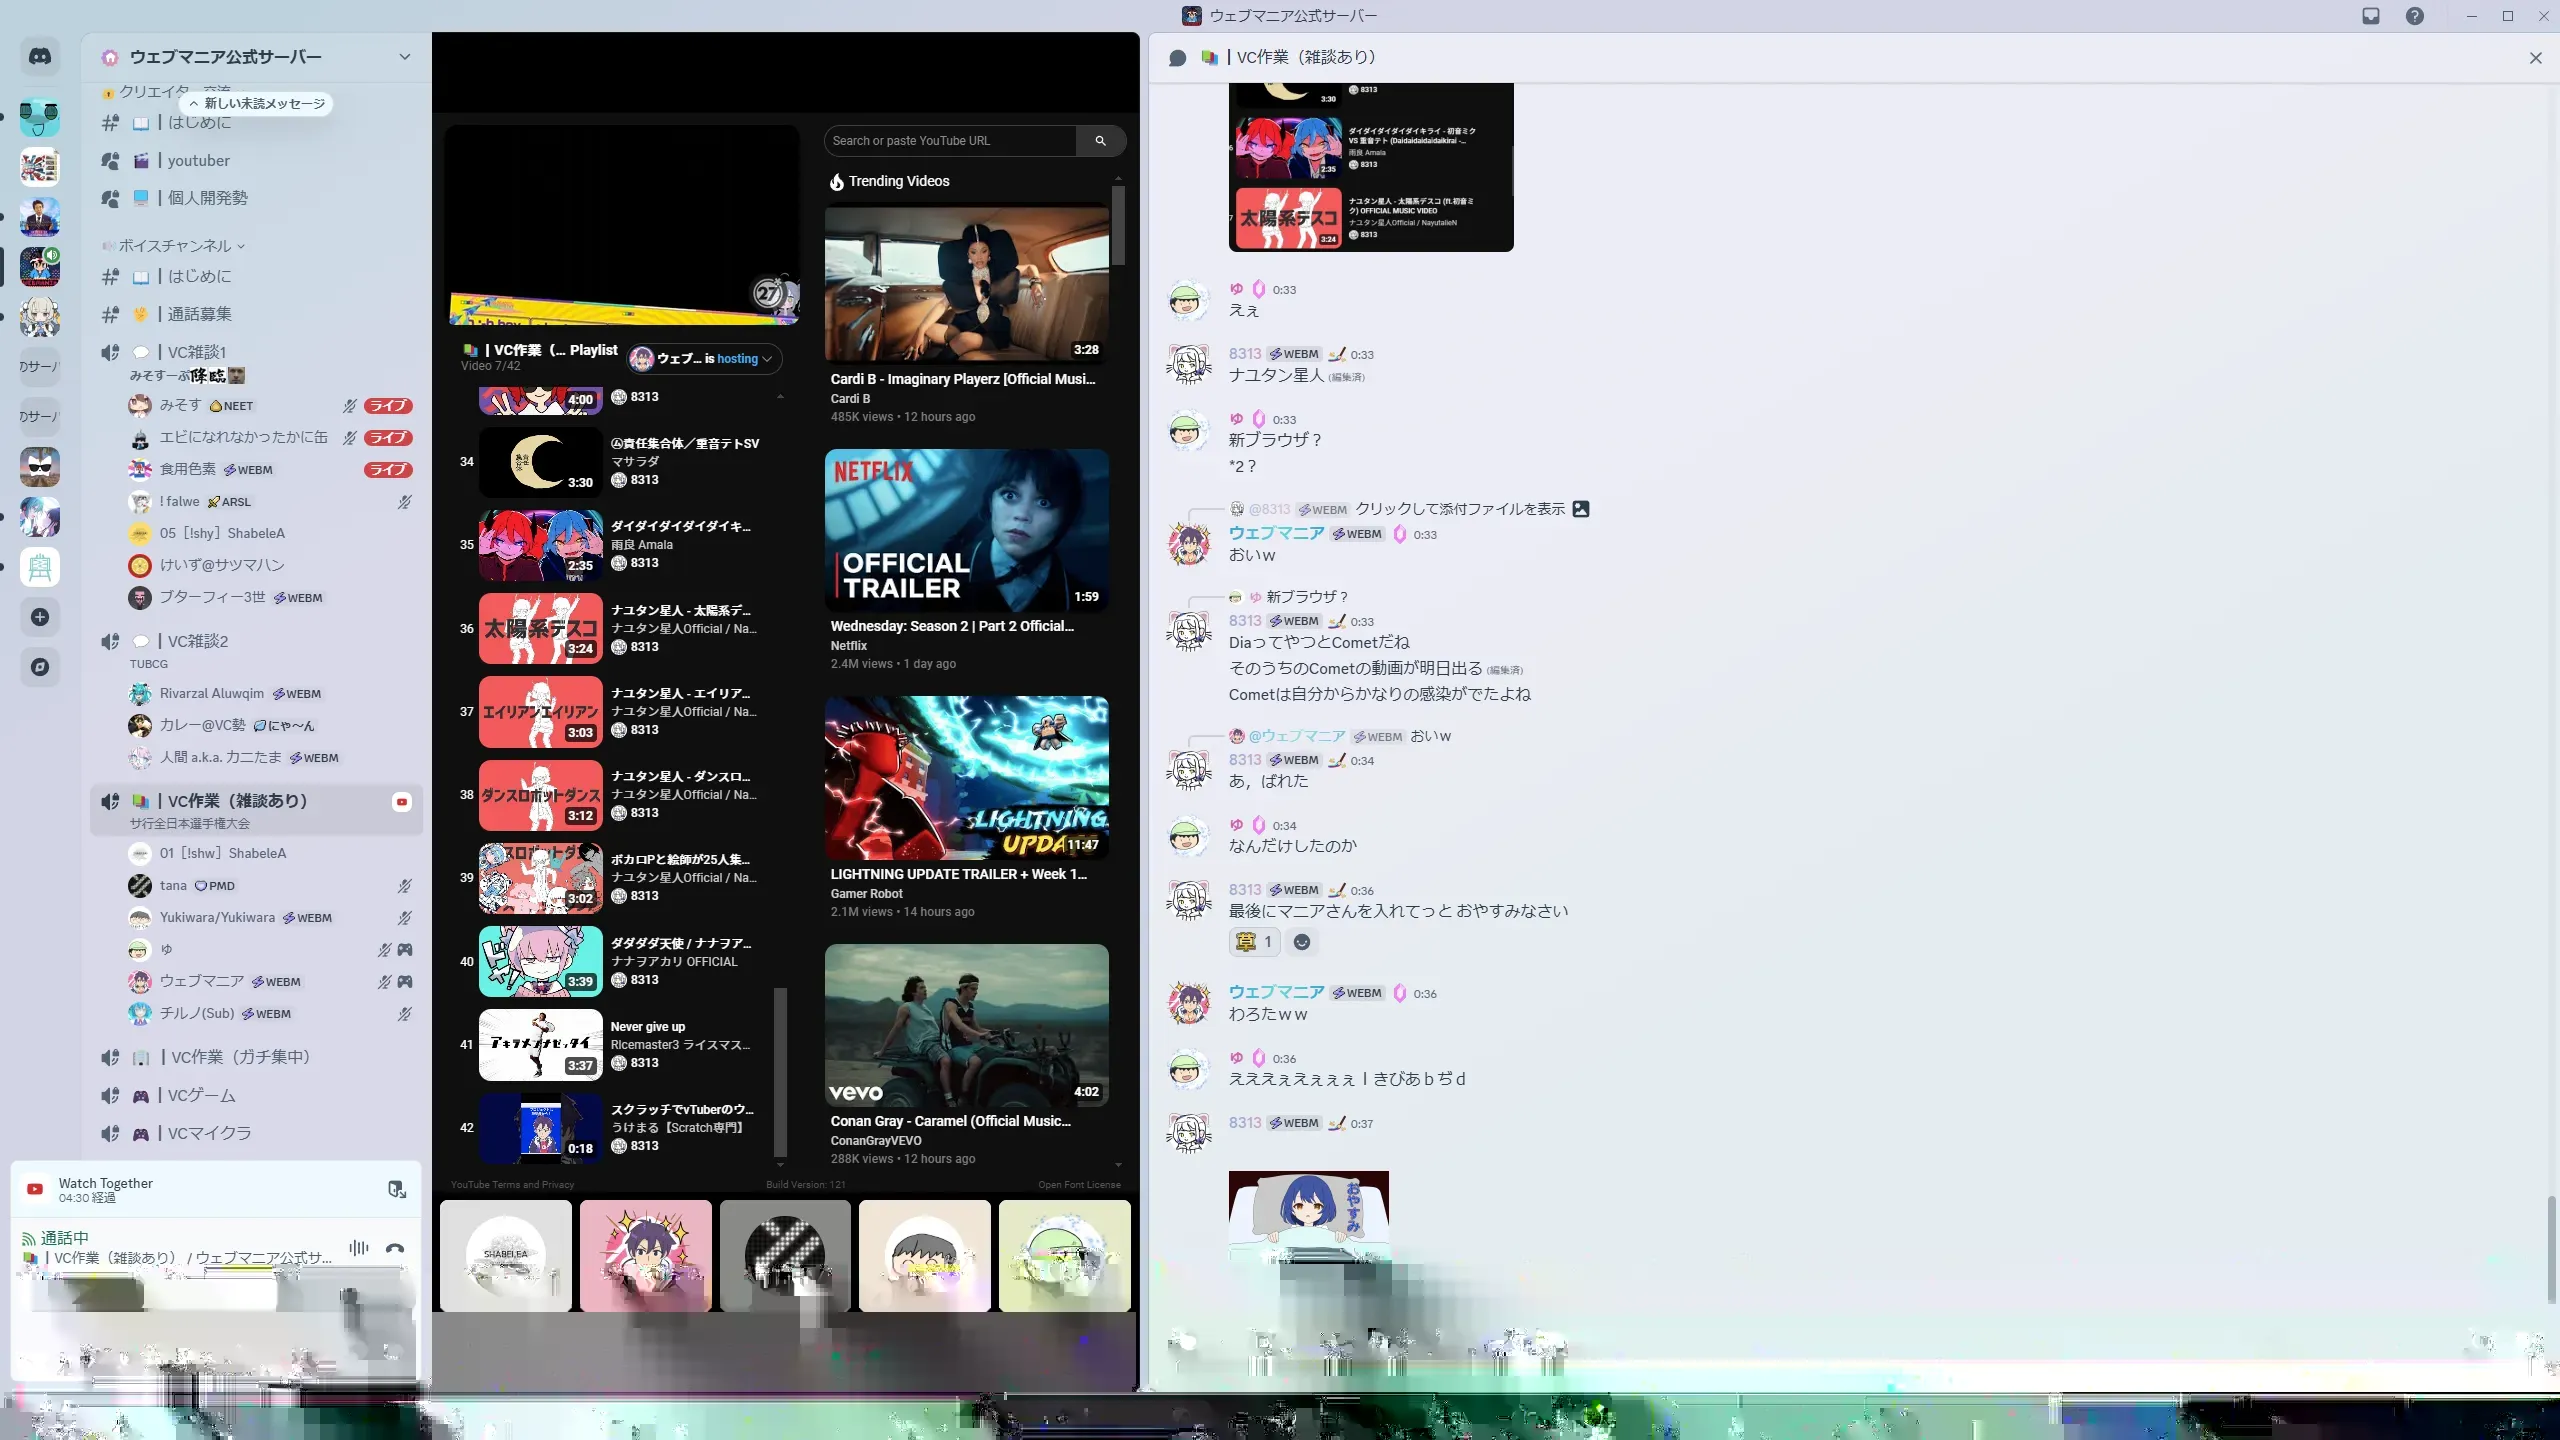Image resolution: width=2560 pixels, height=1440 pixels.
Task: Open the inbox icon in title bar
Action: 2370,16
